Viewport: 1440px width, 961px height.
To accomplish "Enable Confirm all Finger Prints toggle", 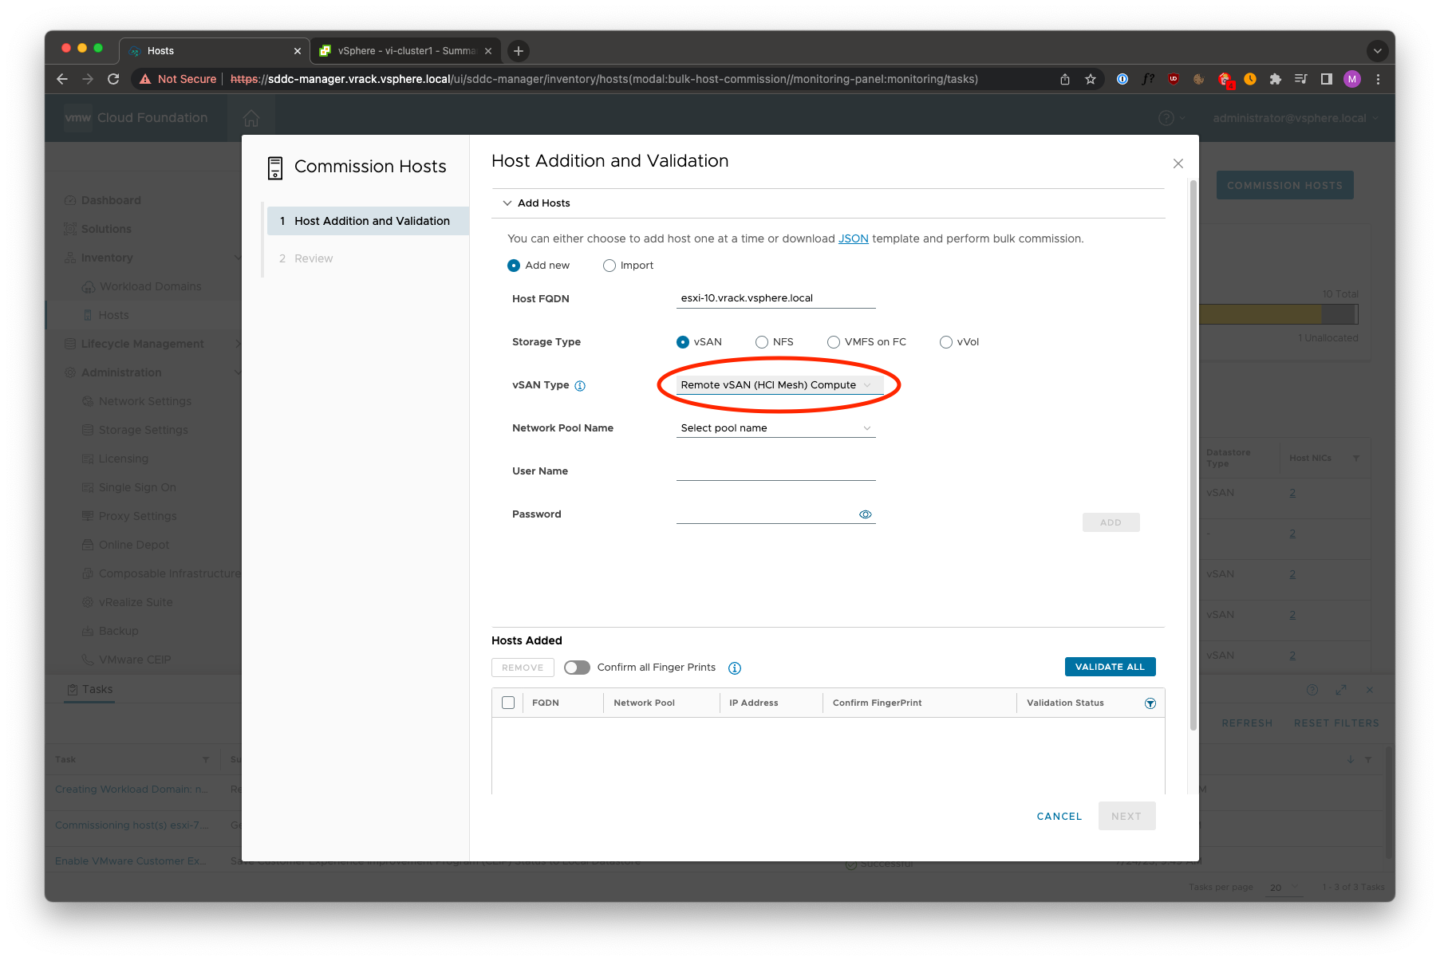I will point(577,667).
